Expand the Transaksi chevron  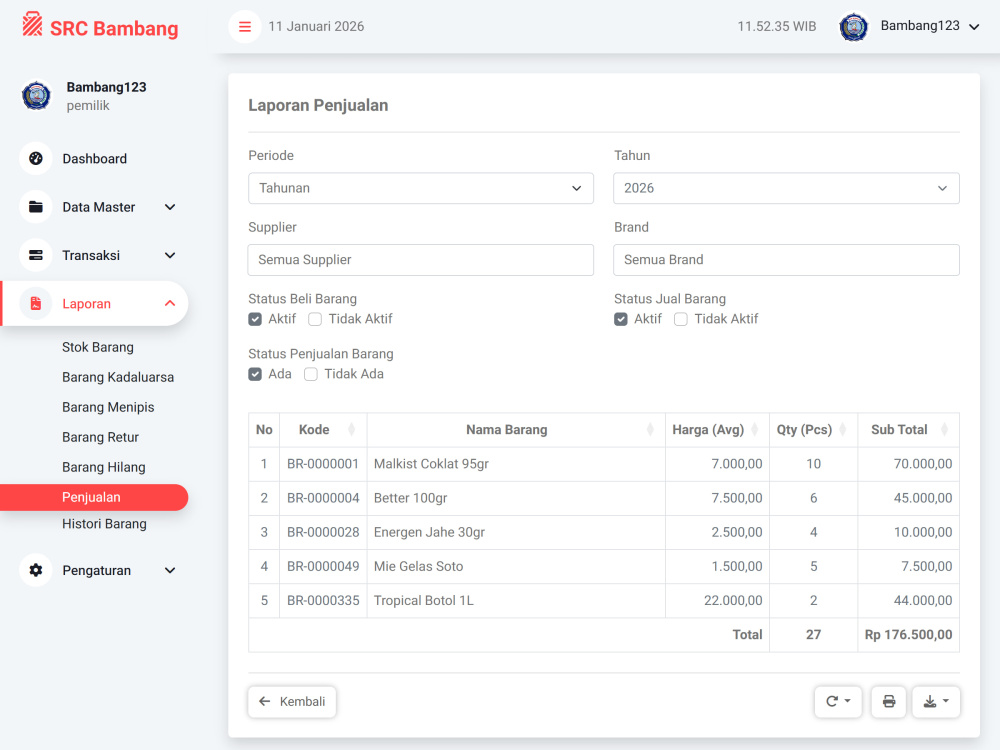pyautogui.click(x=170, y=255)
